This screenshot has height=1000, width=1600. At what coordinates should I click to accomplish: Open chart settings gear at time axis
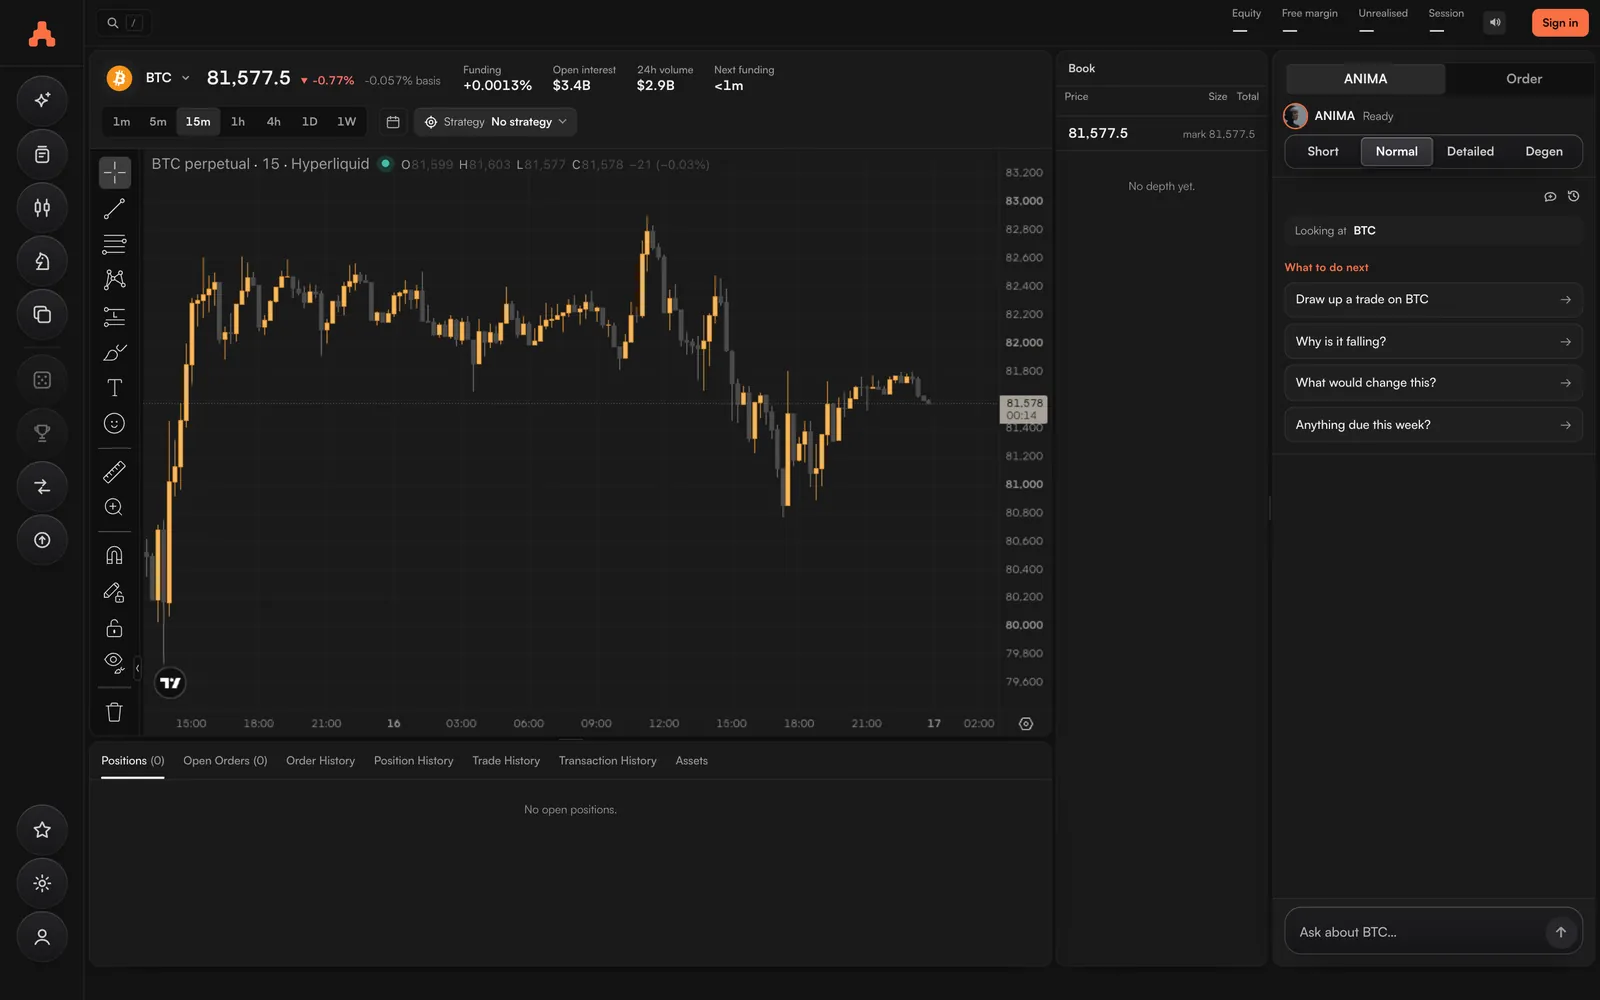pyautogui.click(x=1026, y=724)
